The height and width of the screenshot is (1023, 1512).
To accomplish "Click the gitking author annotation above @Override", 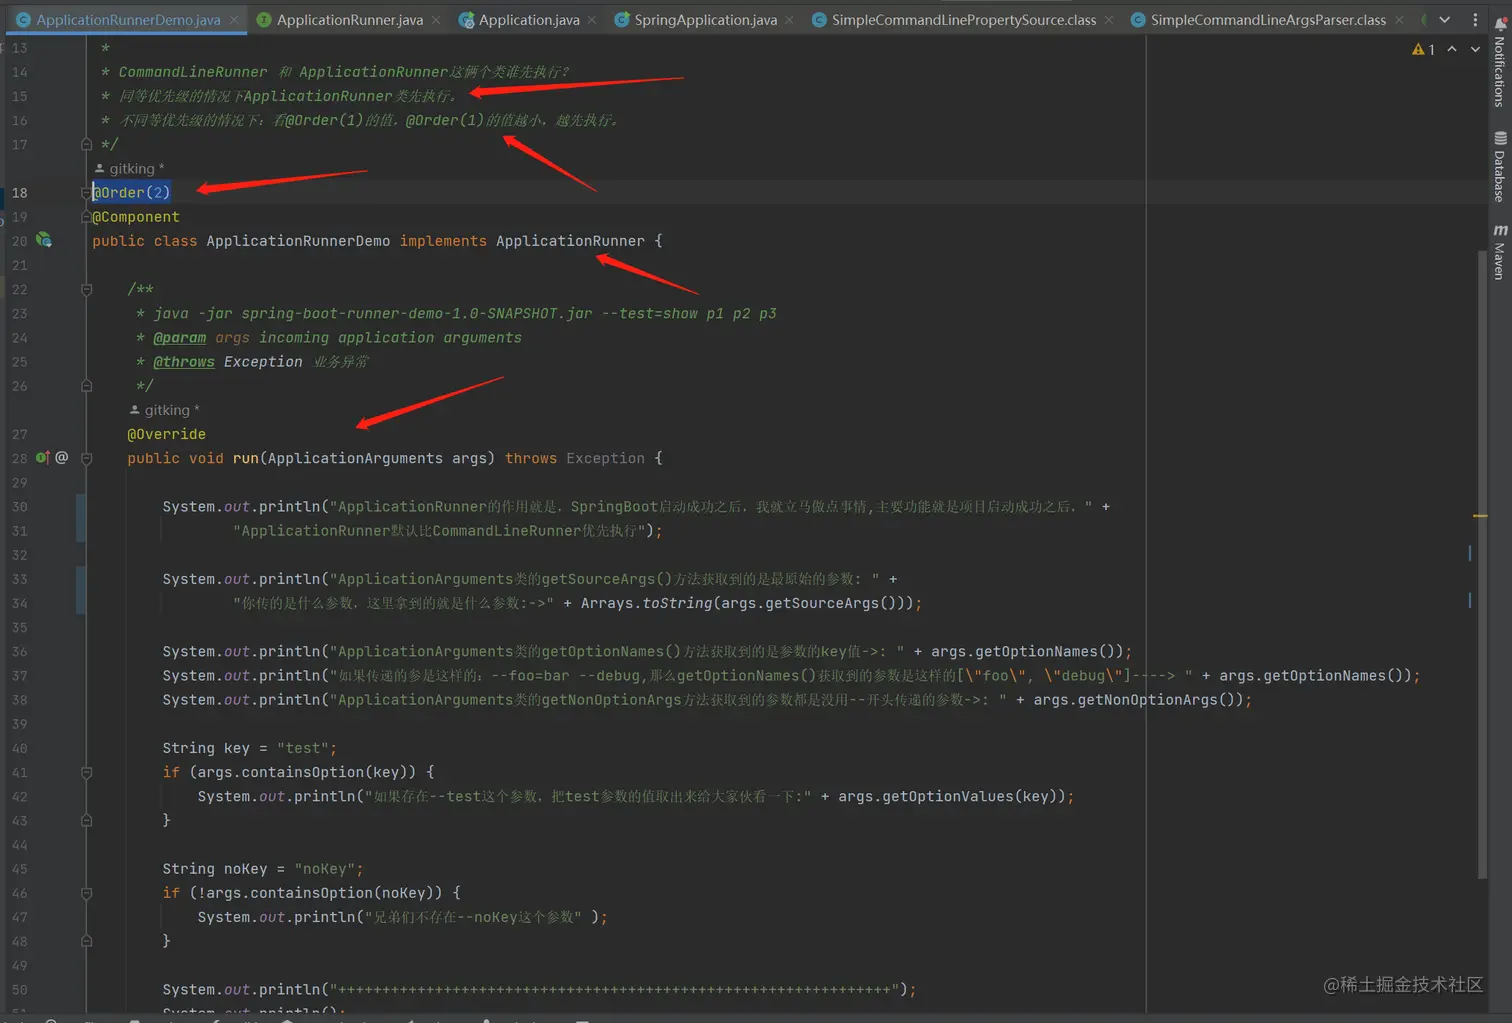I will tap(163, 410).
